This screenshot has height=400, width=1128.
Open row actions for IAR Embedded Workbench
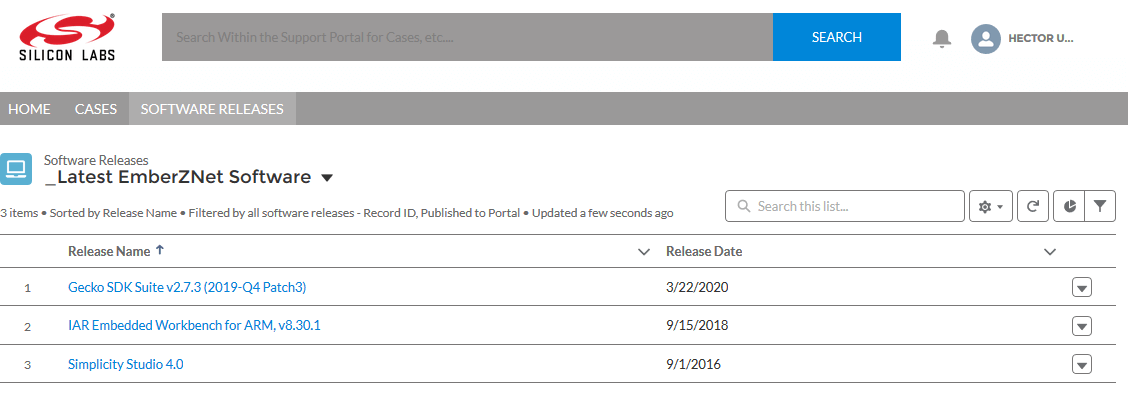pos(1082,326)
